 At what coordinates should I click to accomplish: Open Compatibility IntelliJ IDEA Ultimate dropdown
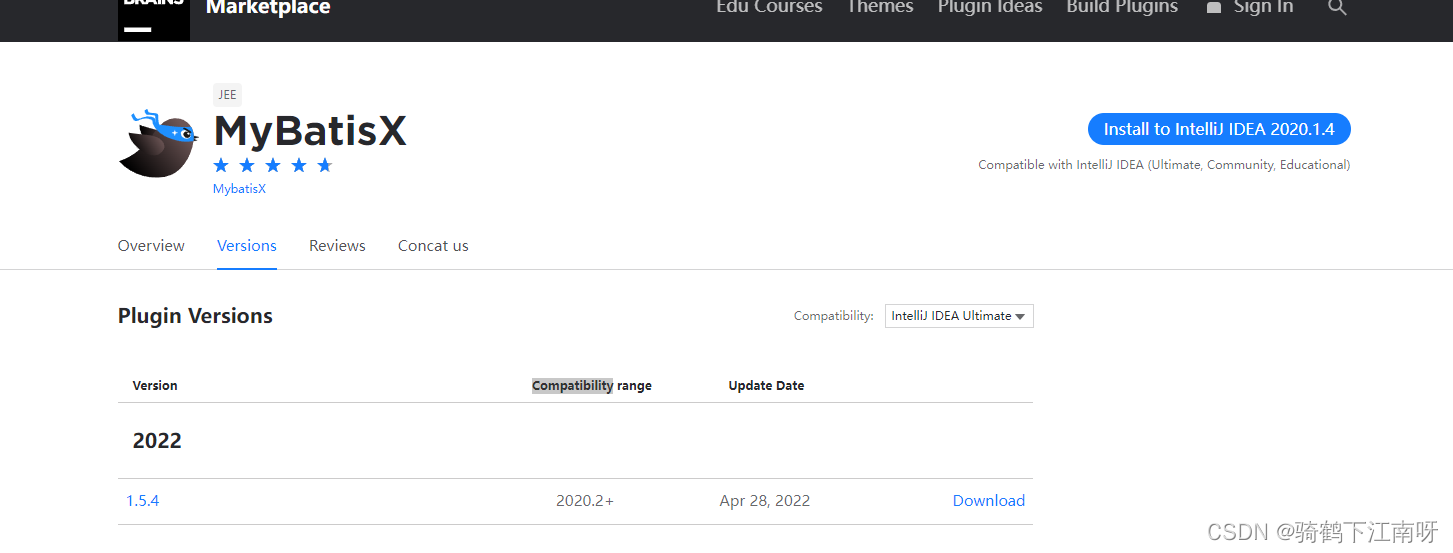coord(959,316)
